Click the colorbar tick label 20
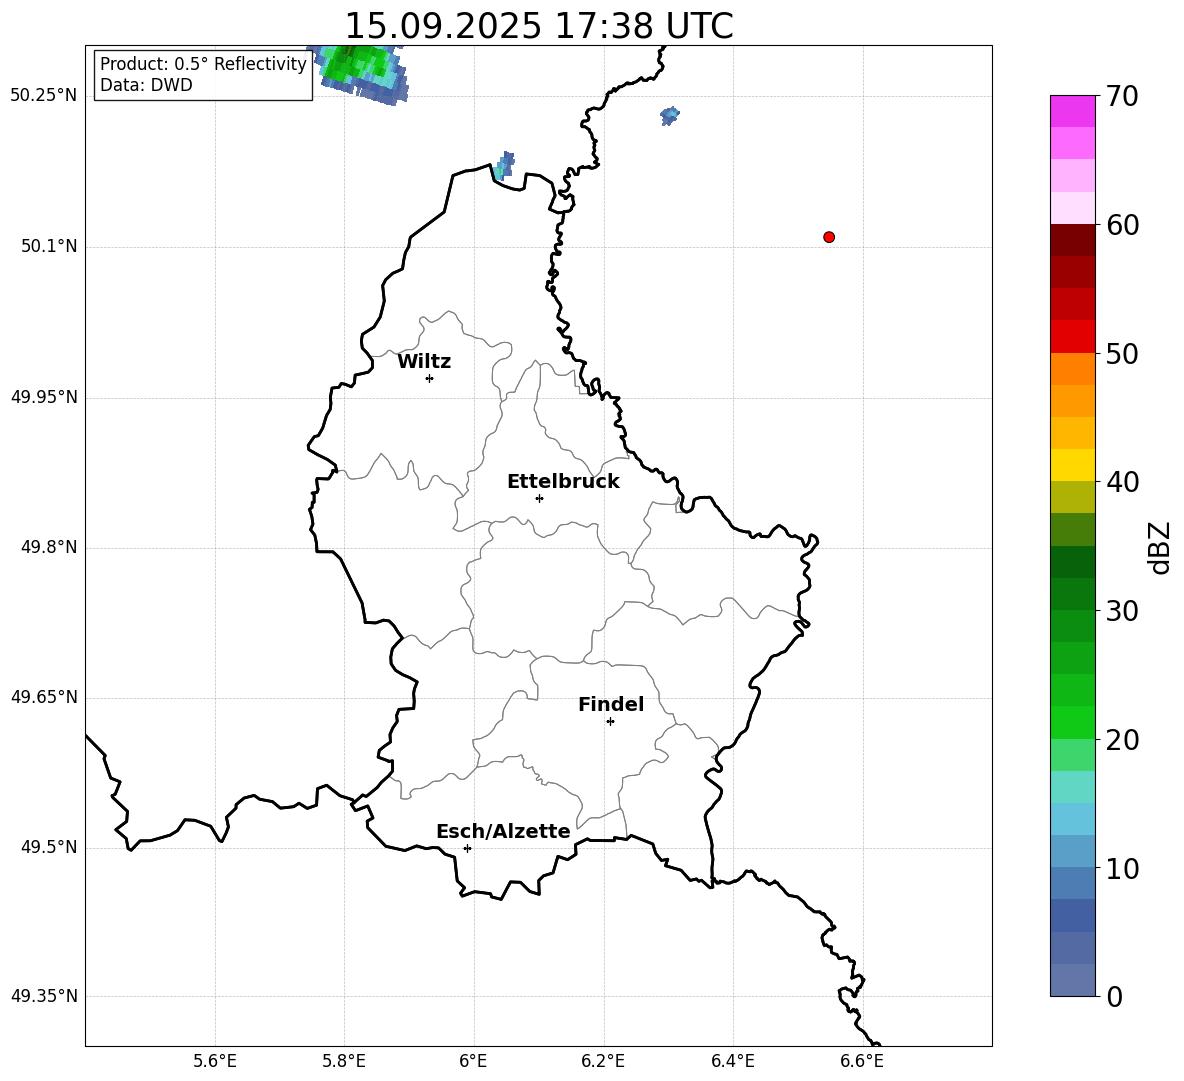Image resolution: width=1184 pixels, height=1081 pixels. [1122, 740]
